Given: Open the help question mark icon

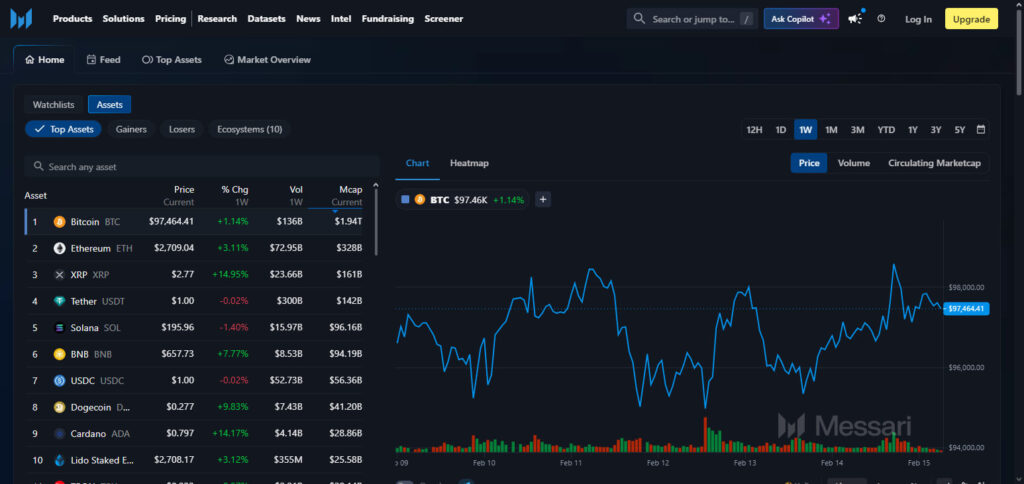Looking at the screenshot, I should pos(882,19).
